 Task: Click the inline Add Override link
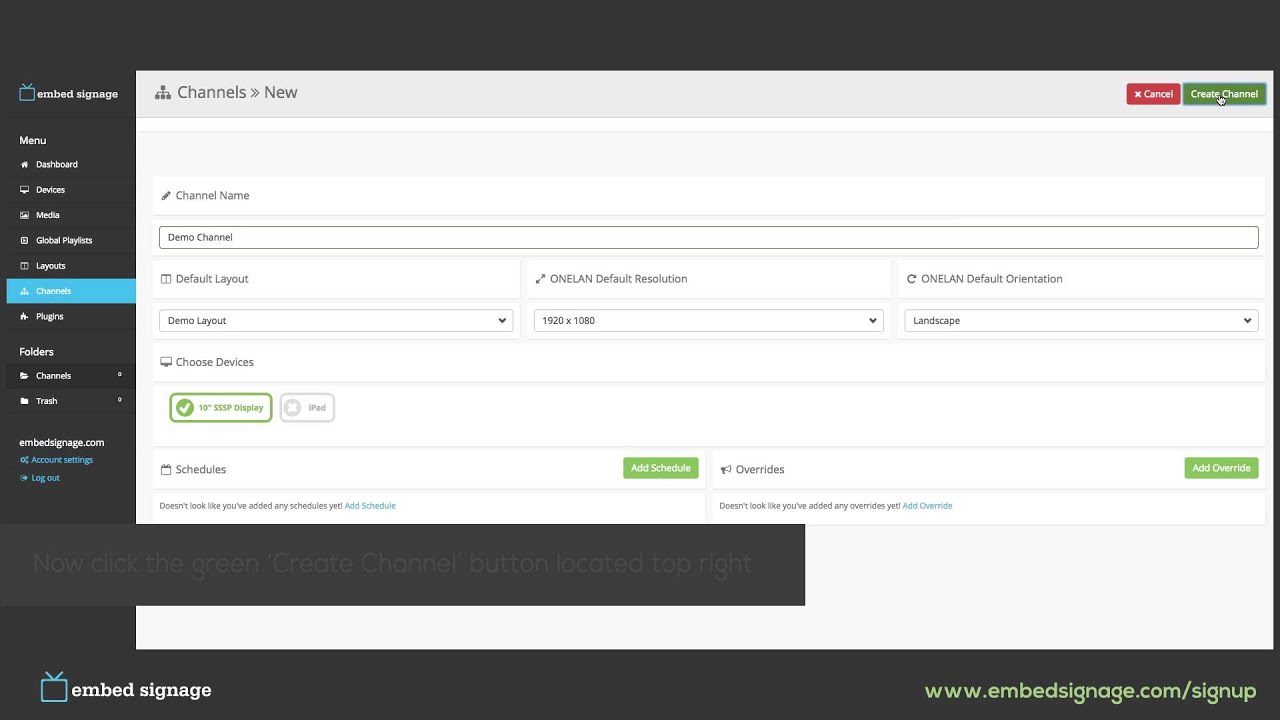click(927, 506)
